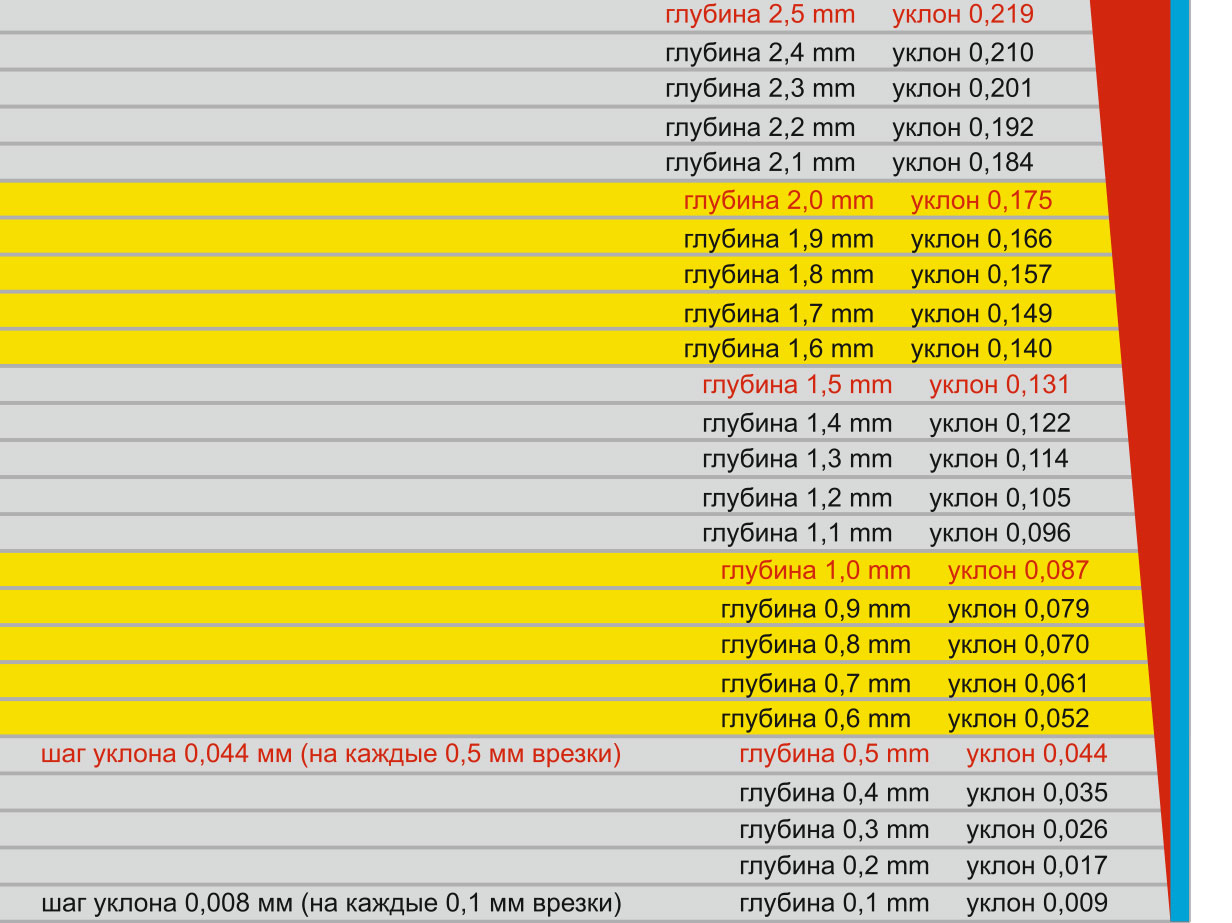This screenshot has height=923, width=1232.
Task: Select the "уклон 0,175" value in red
Action: [981, 201]
